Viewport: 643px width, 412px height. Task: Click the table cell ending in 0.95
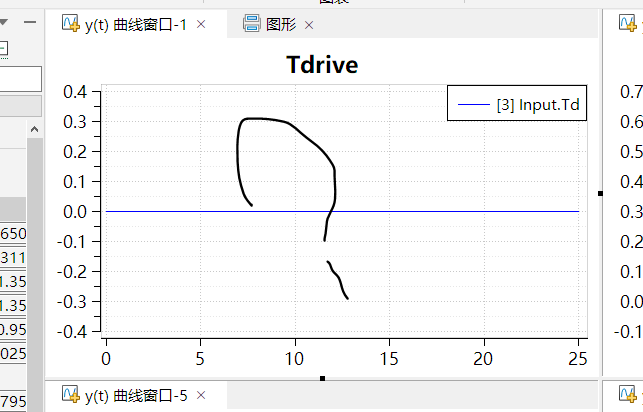coord(13,330)
